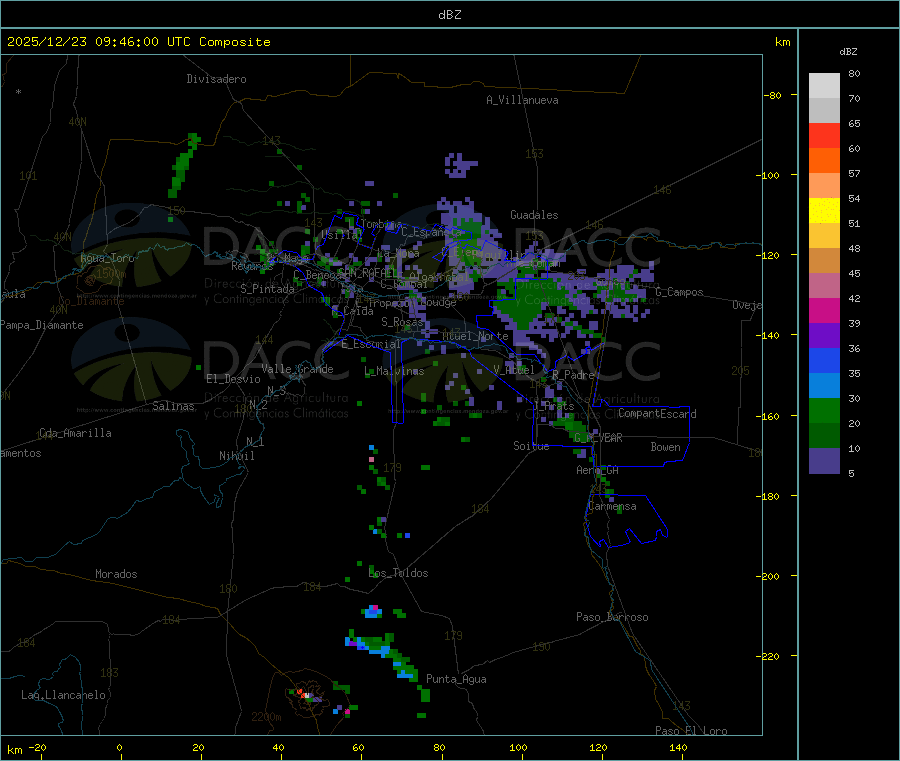The width and height of the screenshot is (900, 761).
Task: Click the S_Pintada map label
Action: [267, 289]
